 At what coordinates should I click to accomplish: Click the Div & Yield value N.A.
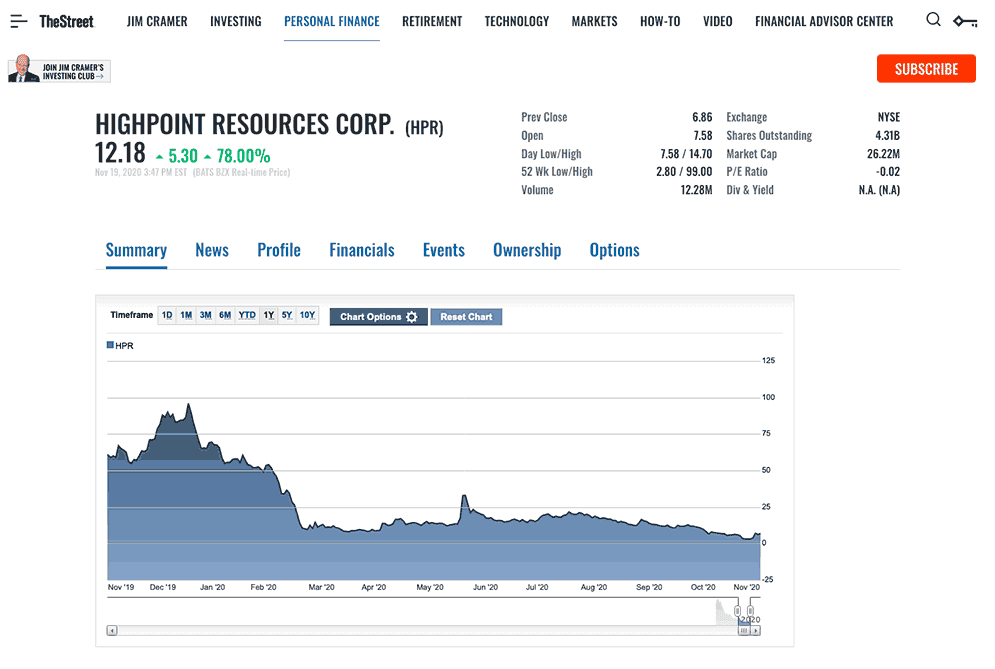click(x=879, y=190)
